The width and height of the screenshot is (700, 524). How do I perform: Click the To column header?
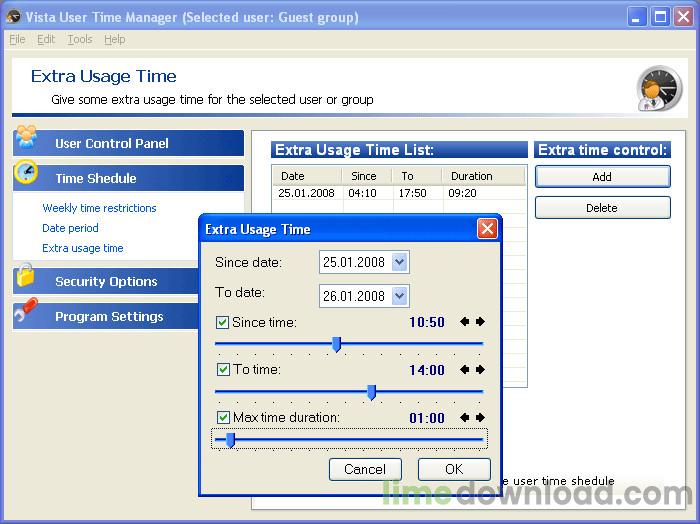(417, 176)
